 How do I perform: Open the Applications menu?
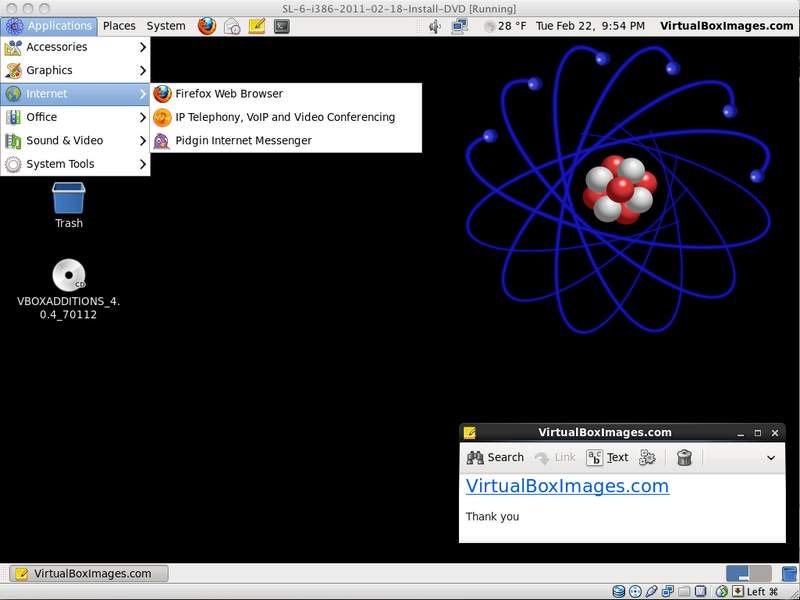[49, 26]
